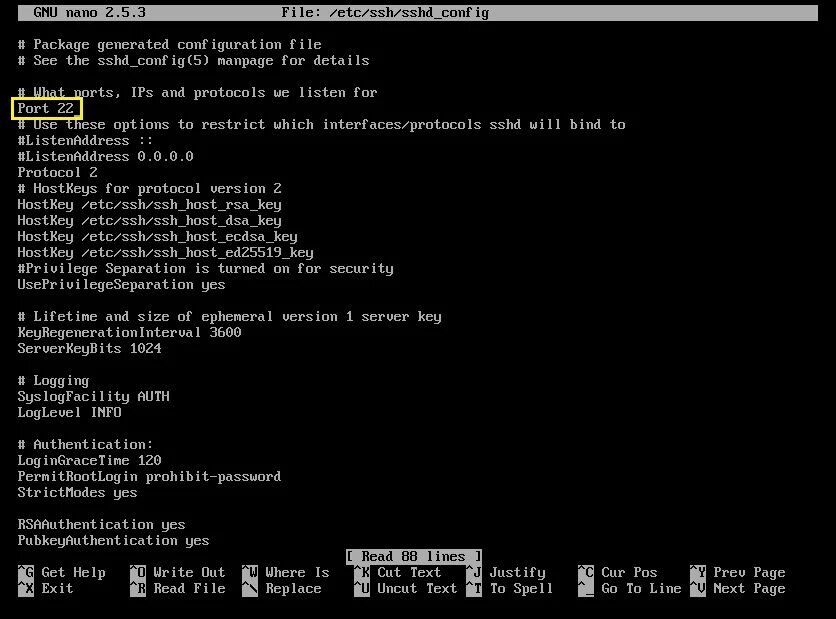
Task: Click the ^W Where Is shortcut
Action: 286,573
